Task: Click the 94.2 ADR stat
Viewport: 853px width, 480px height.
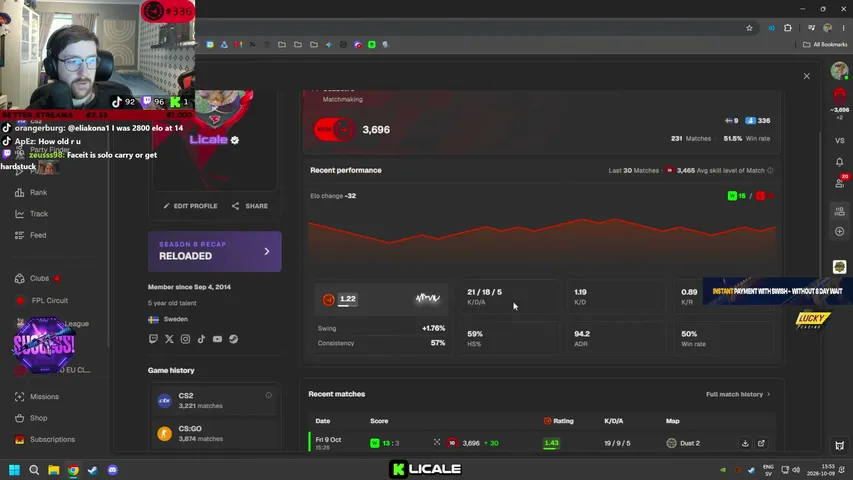Action: pos(616,339)
